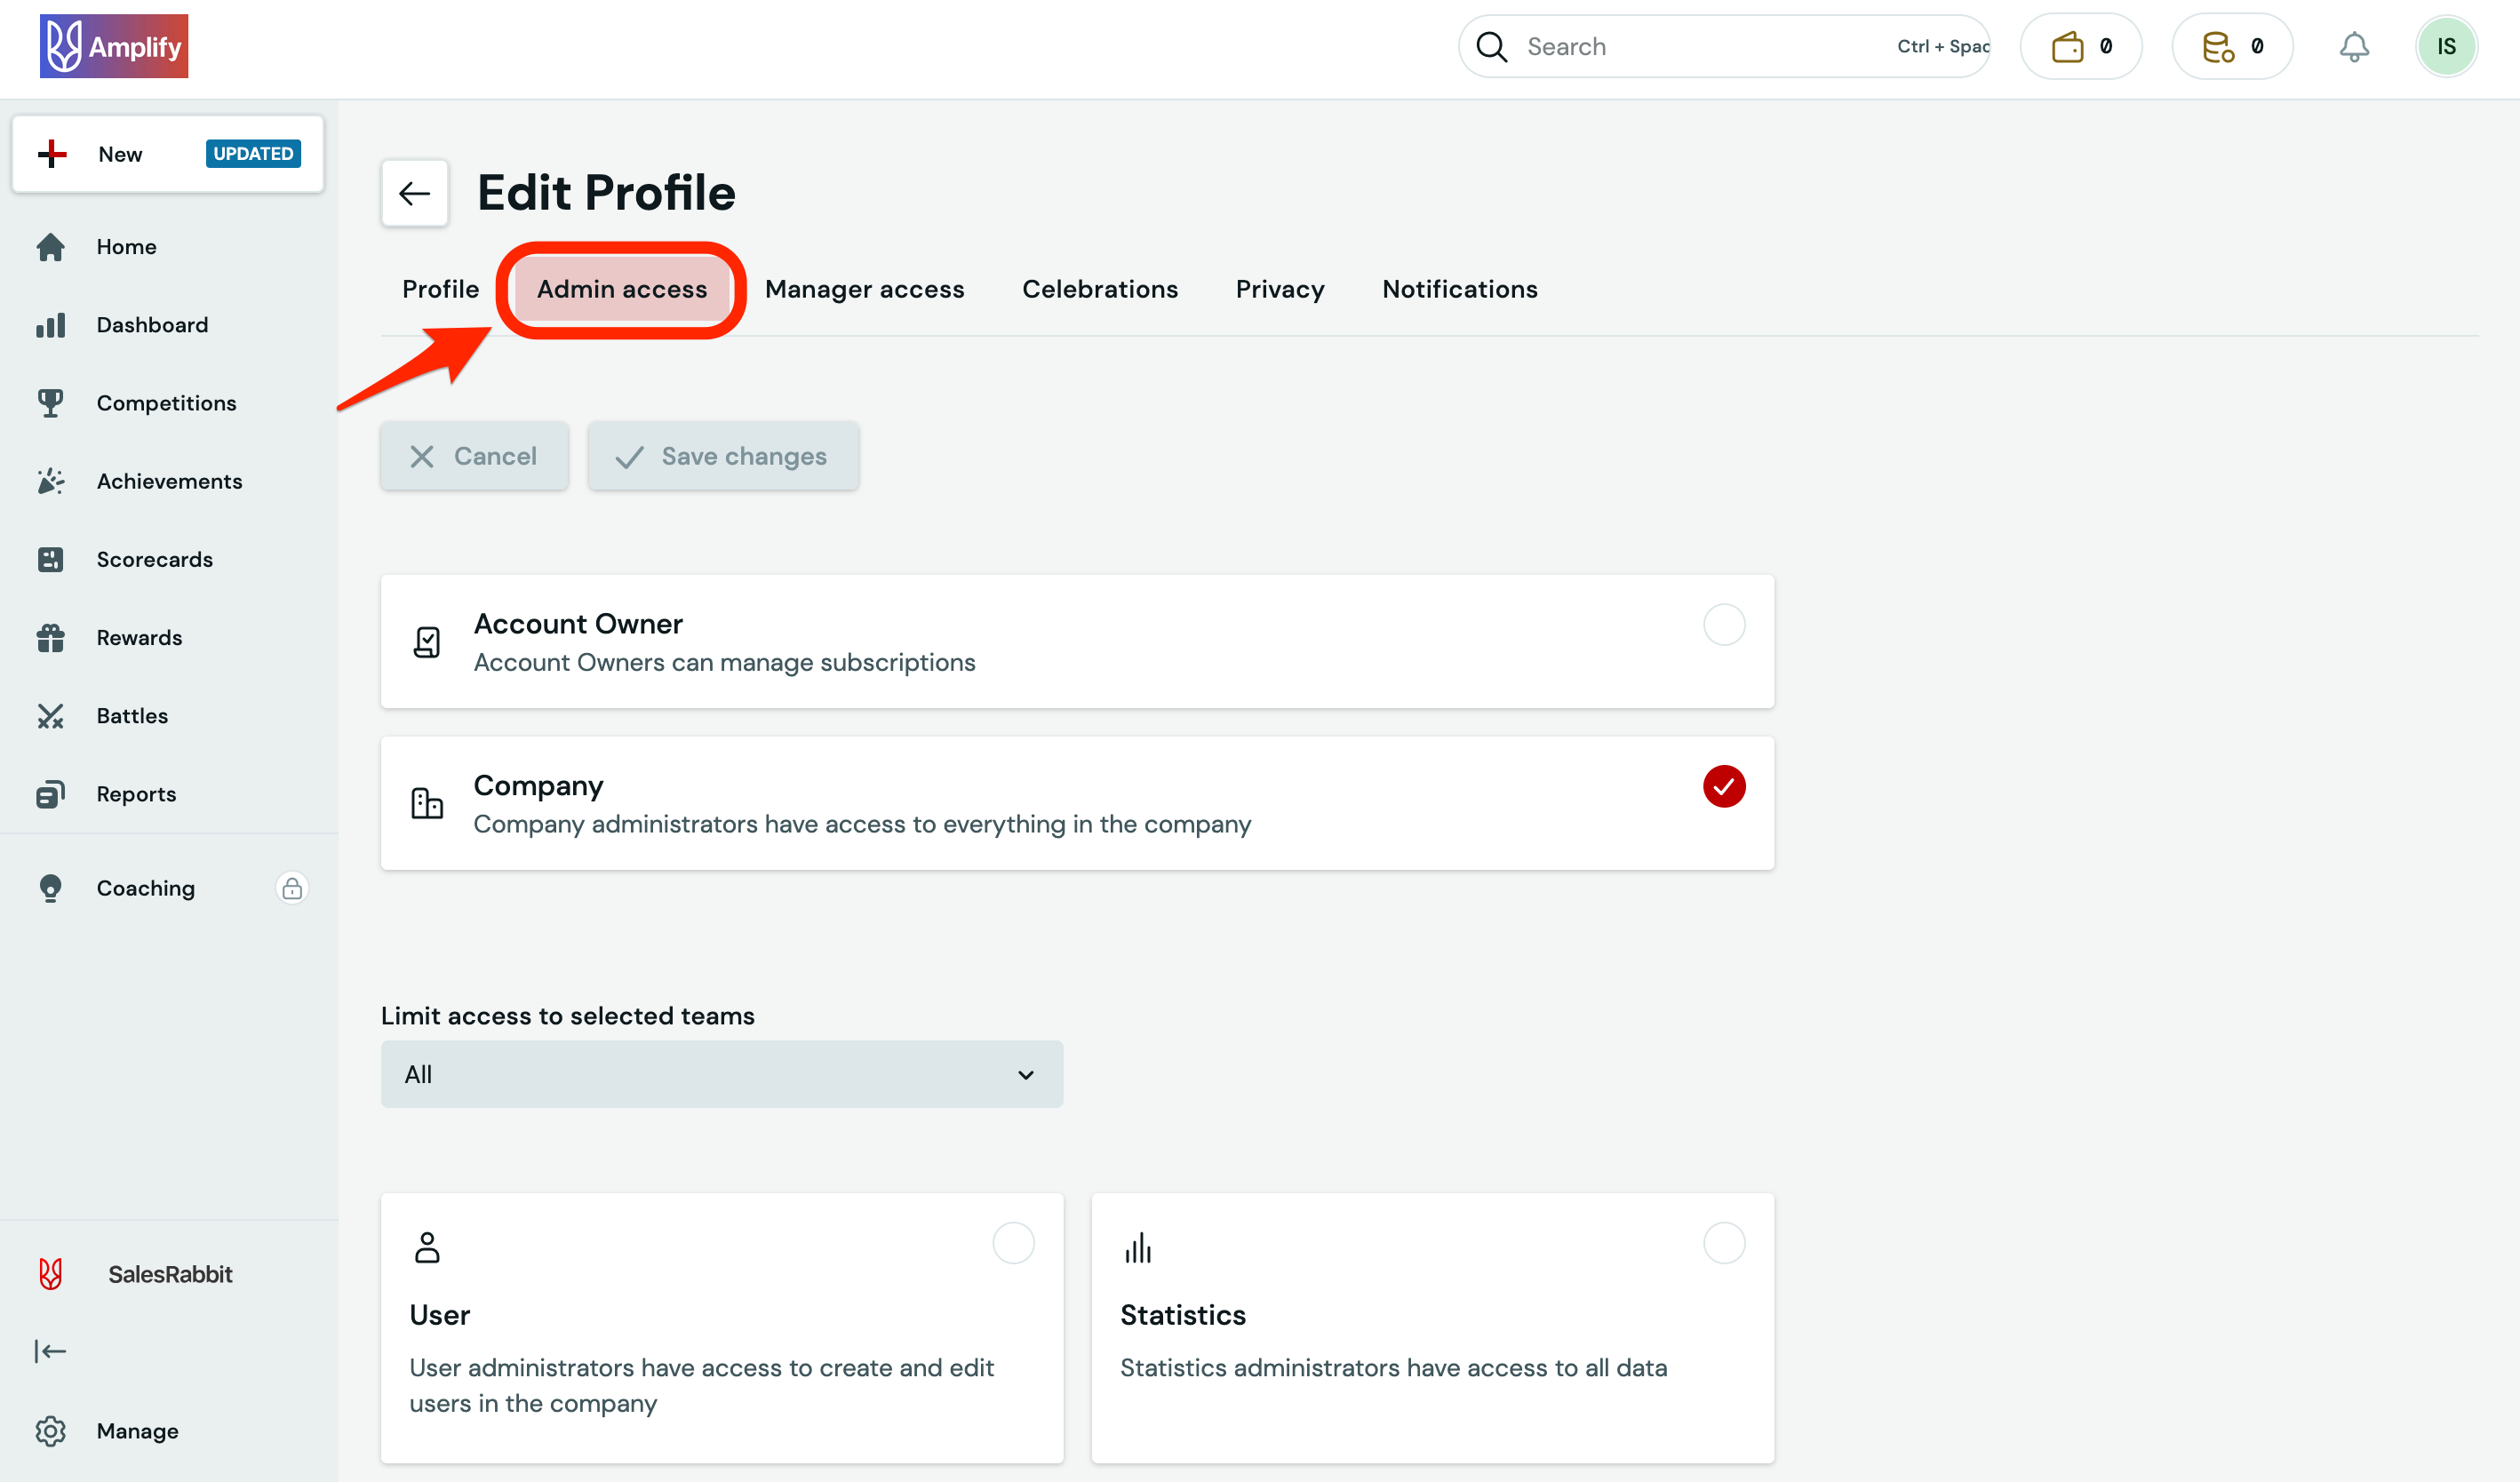Click the Coaching lock icon

(291, 888)
